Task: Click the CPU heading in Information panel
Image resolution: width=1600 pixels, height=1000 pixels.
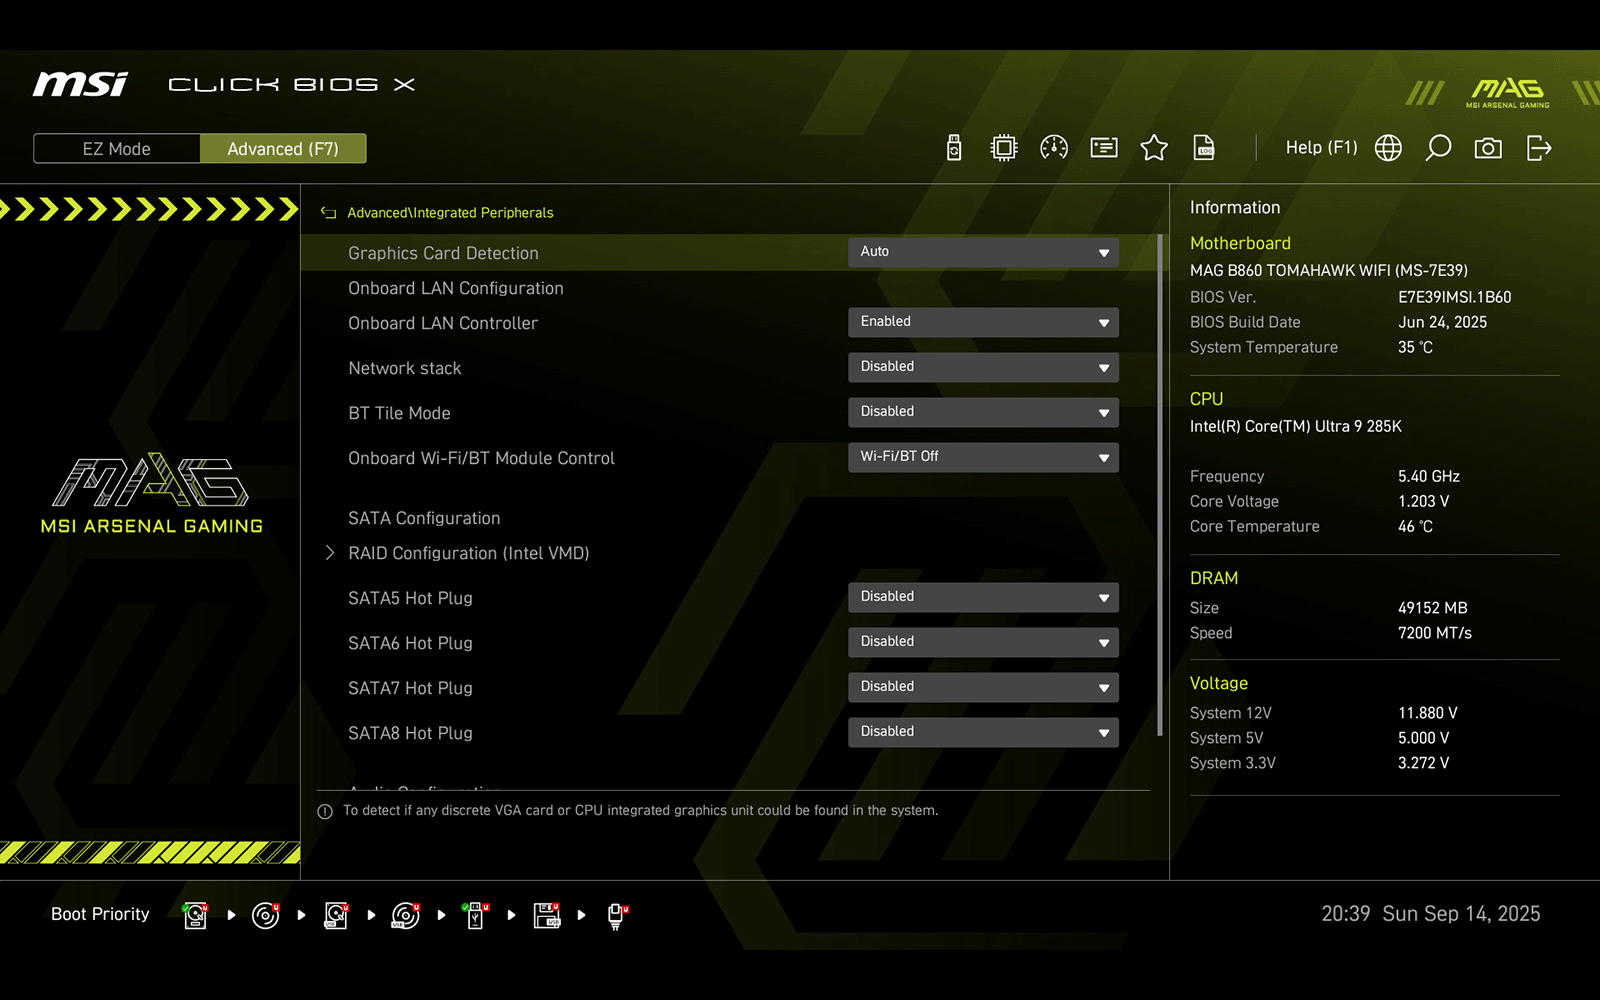Action: tap(1206, 399)
